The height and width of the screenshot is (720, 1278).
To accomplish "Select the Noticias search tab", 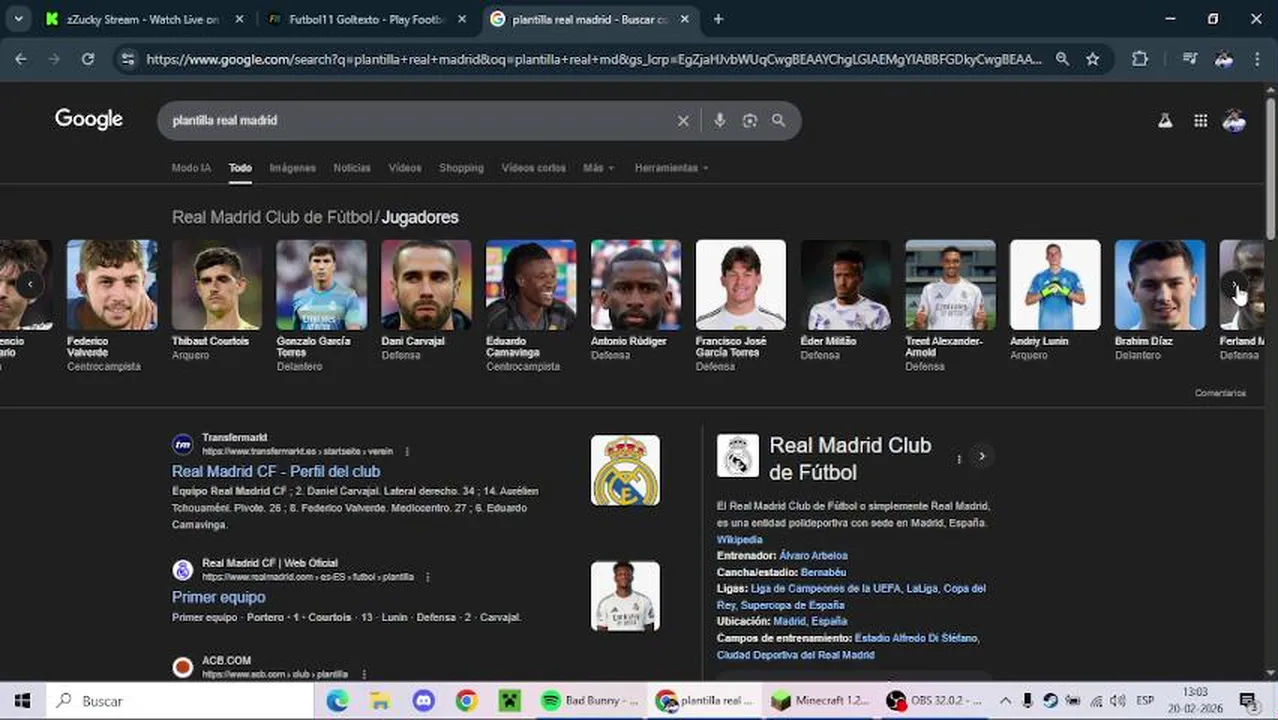I will click(x=352, y=168).
